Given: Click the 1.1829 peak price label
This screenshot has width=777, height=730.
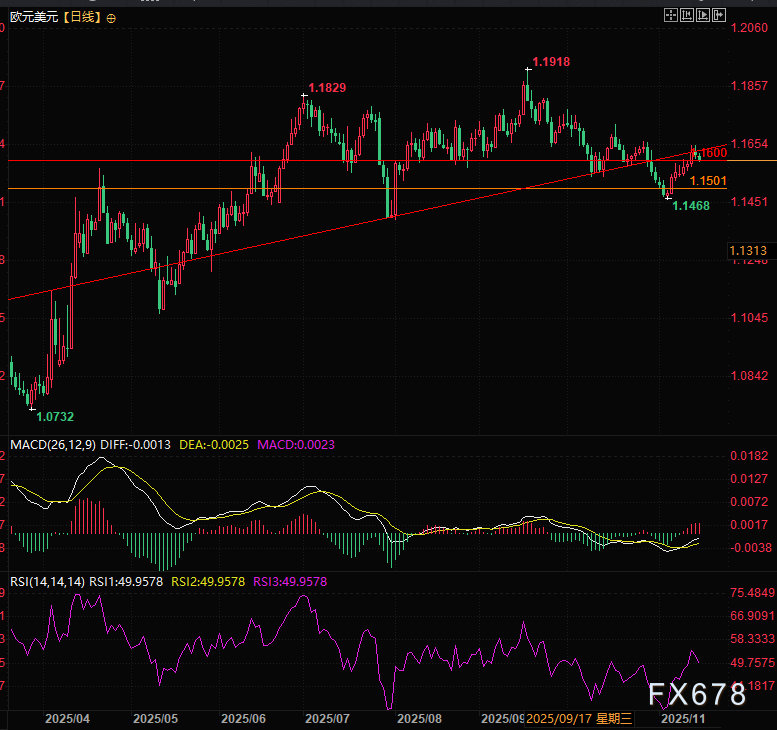Looking at the screenshot, I should [x=327, y=88].
